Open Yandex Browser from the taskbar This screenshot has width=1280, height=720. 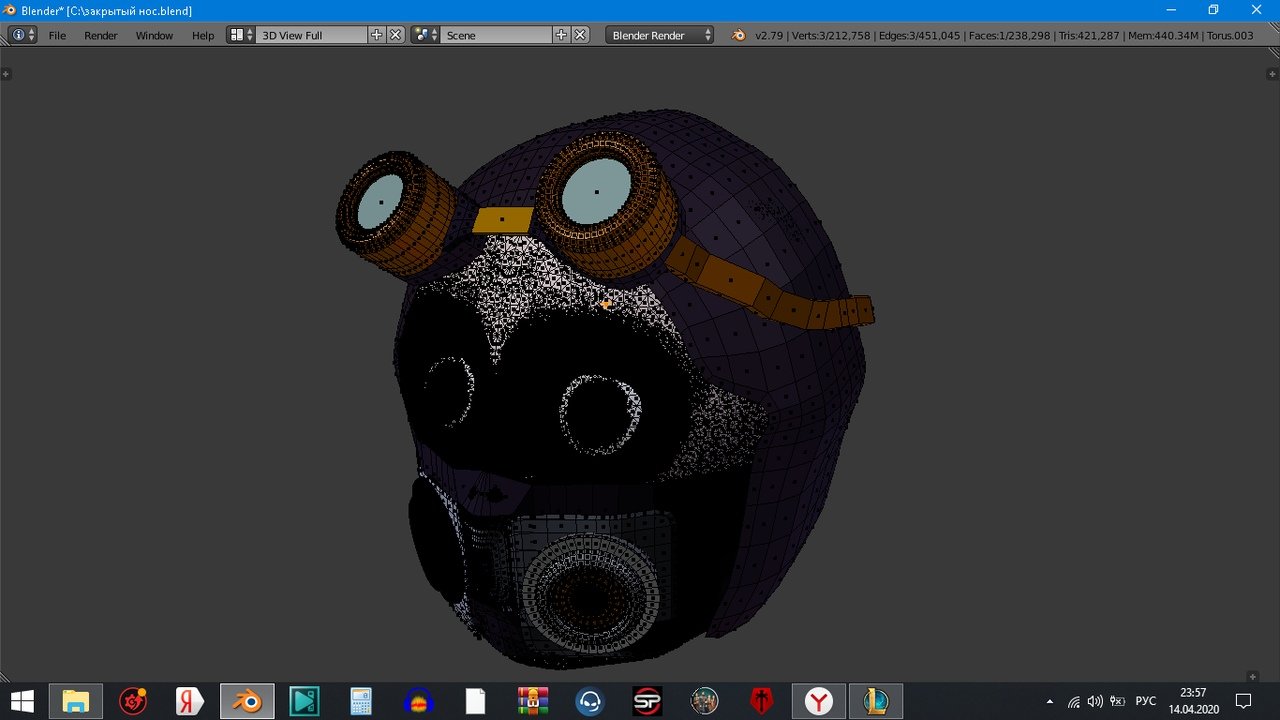819,701
